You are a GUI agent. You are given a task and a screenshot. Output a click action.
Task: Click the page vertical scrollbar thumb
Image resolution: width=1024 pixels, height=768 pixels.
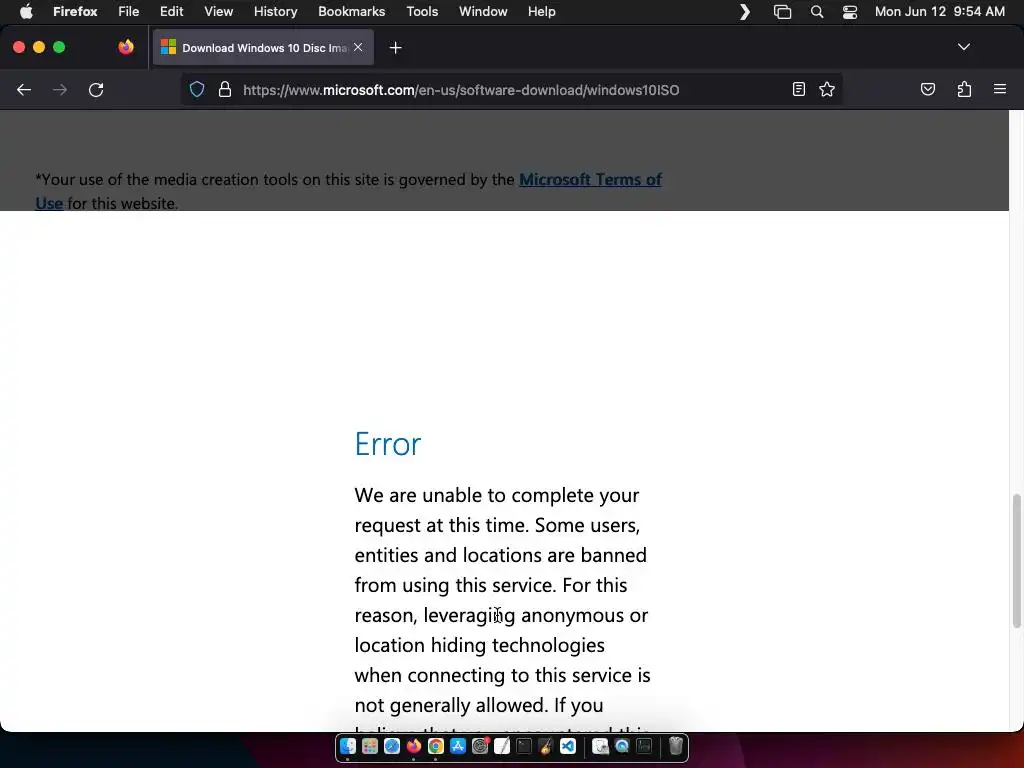(1016, 561)
